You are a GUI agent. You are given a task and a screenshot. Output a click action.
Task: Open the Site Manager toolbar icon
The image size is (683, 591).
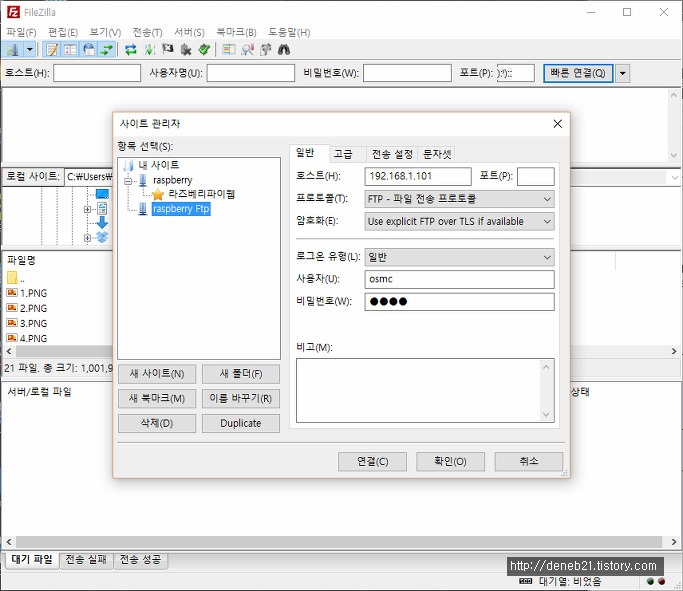pyautogui.click(x=13, y=50)
